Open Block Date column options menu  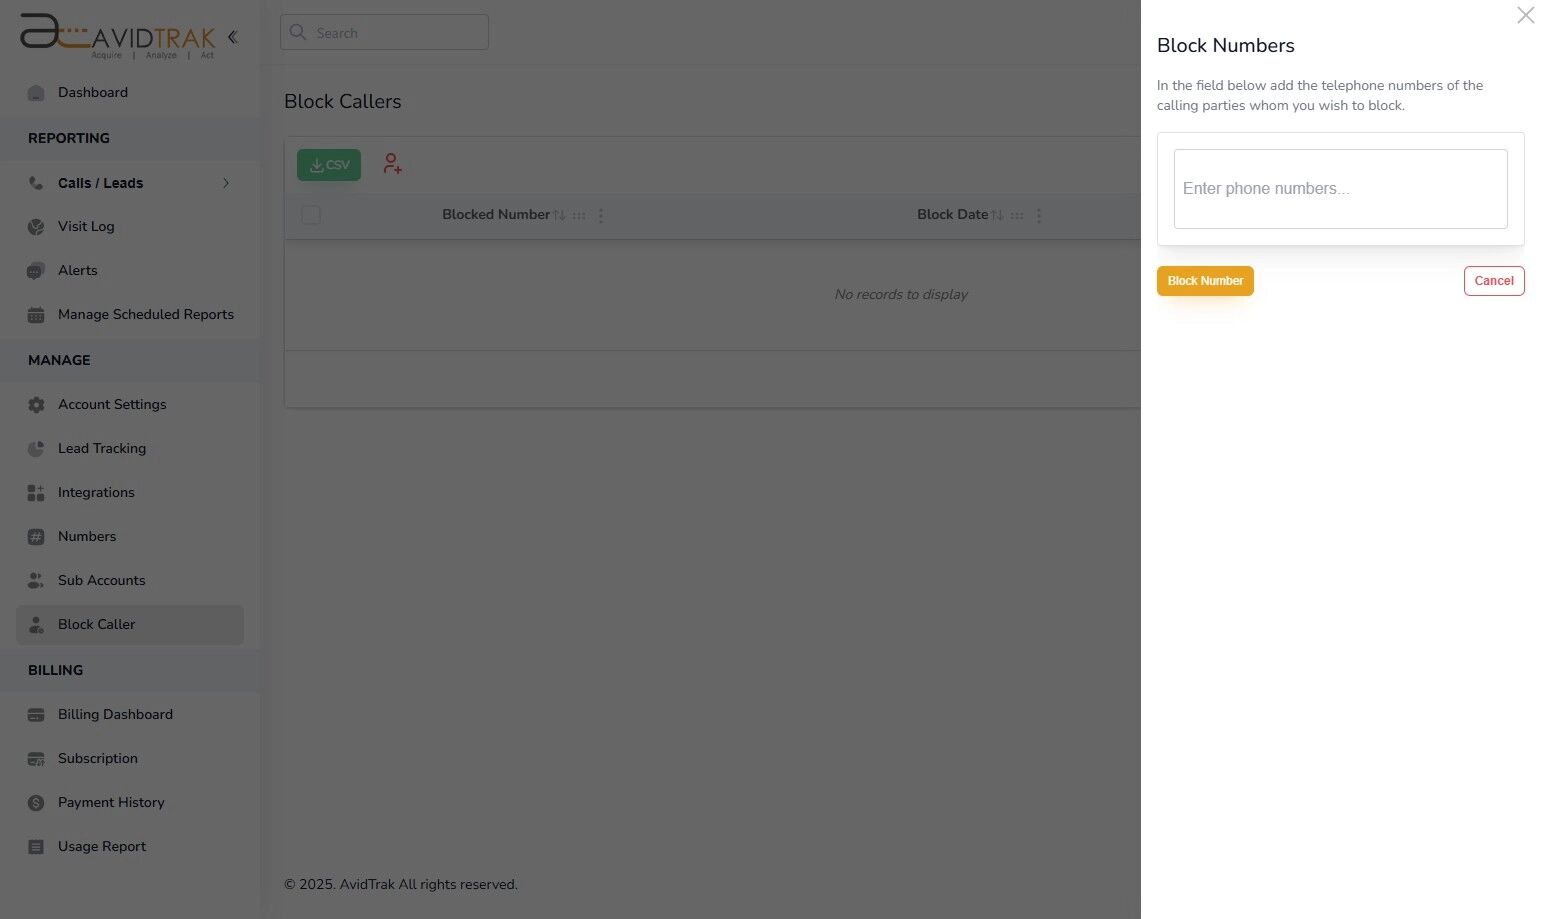(x=1039, y=215)
